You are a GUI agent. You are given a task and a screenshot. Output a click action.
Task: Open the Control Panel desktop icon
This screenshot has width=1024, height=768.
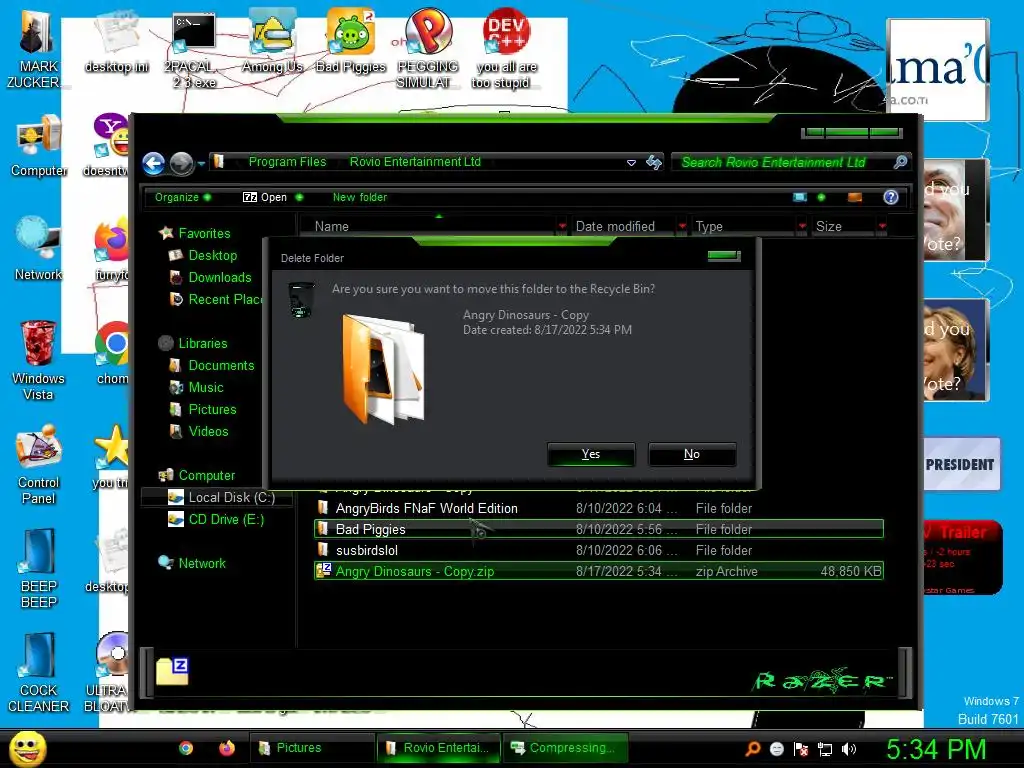(38, 464)
